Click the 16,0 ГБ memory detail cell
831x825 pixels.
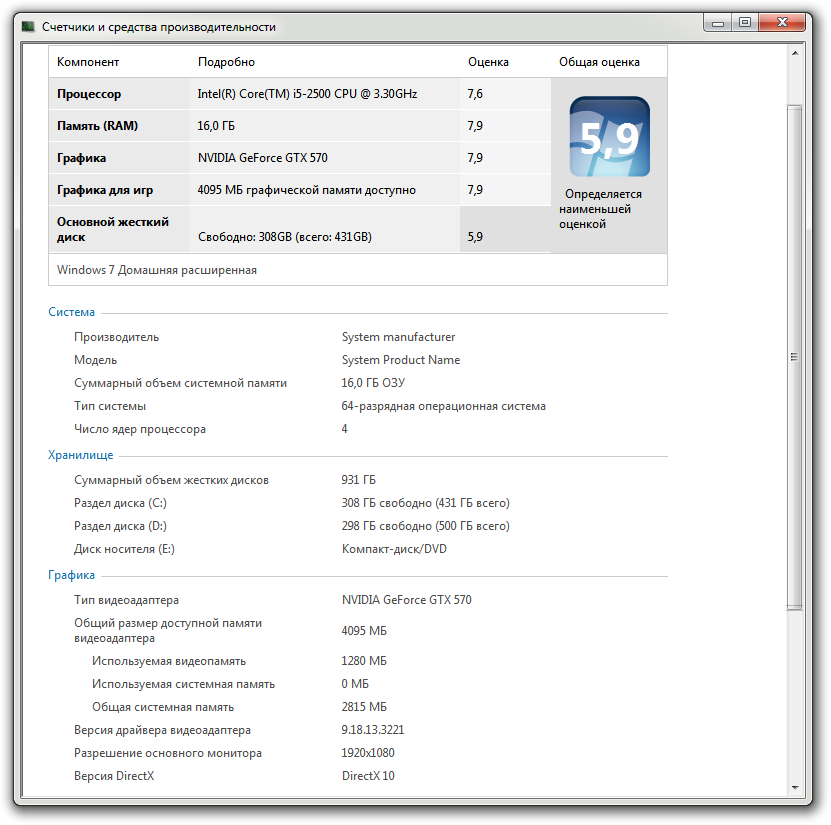tap(216, 126)
